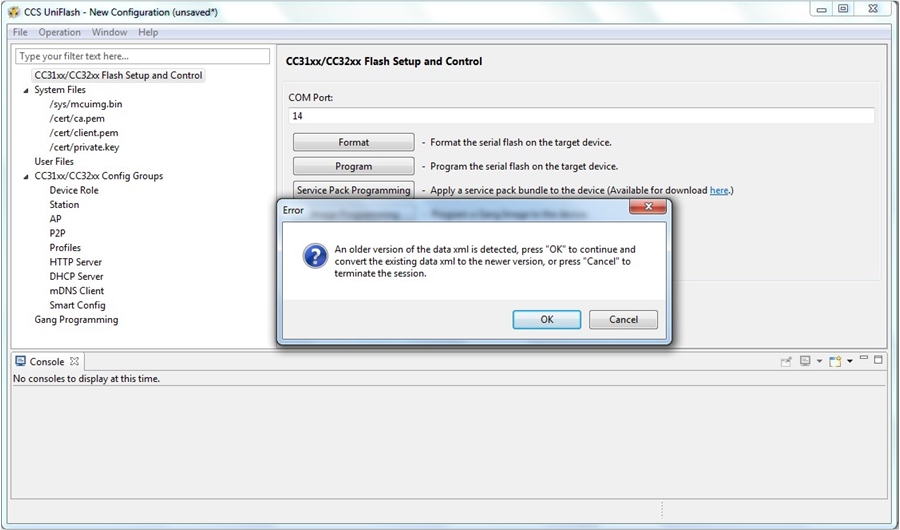Select Station config group

pyautogui.click(x=64, y=204)
